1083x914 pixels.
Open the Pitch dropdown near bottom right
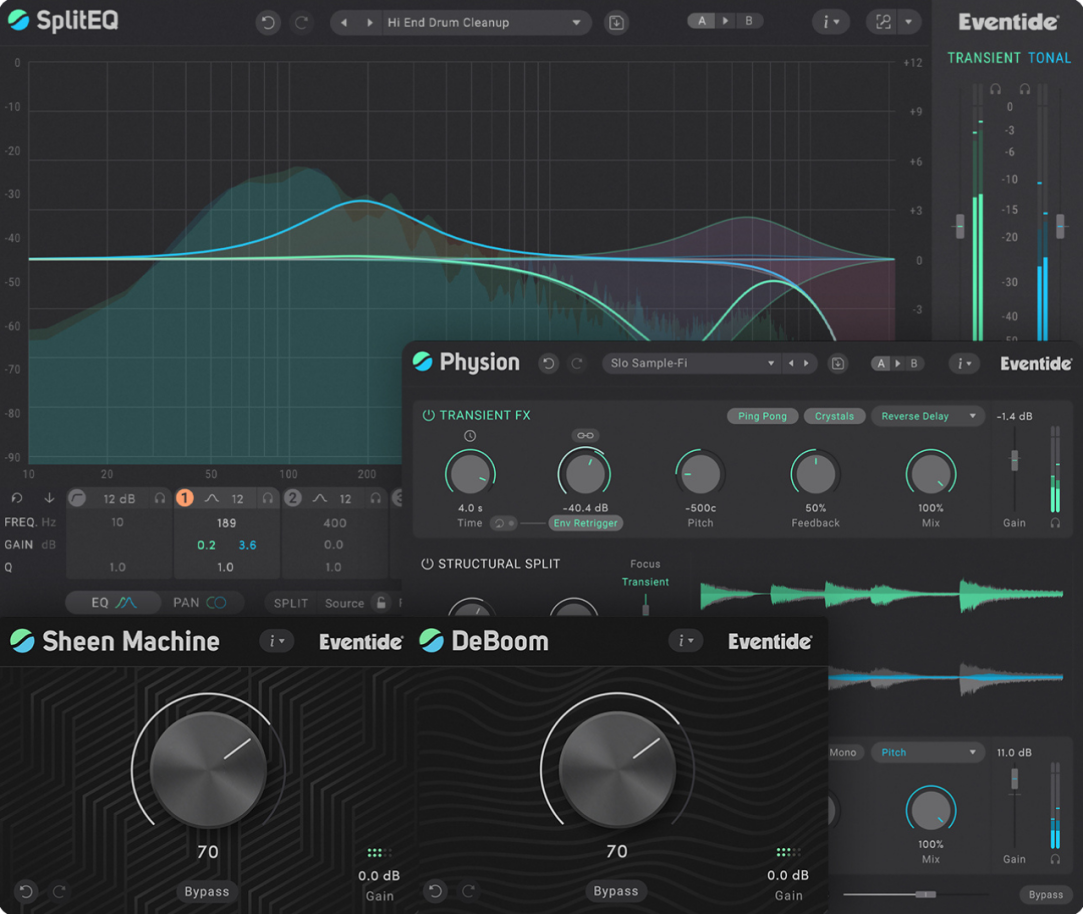927,752
